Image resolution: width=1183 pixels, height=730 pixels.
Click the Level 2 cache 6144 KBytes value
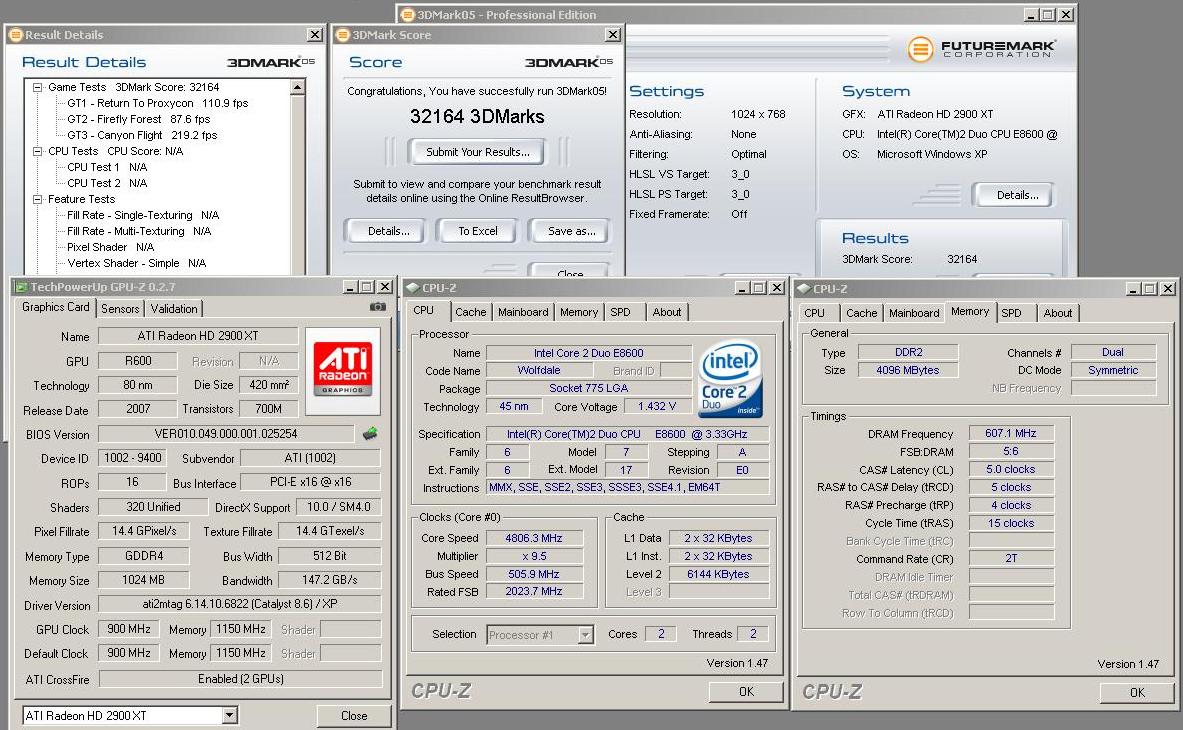[718, 574]
